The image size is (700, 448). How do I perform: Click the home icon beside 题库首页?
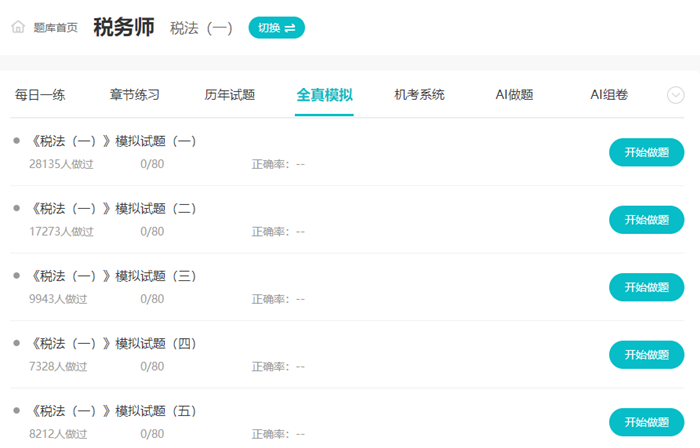point(18,27)
